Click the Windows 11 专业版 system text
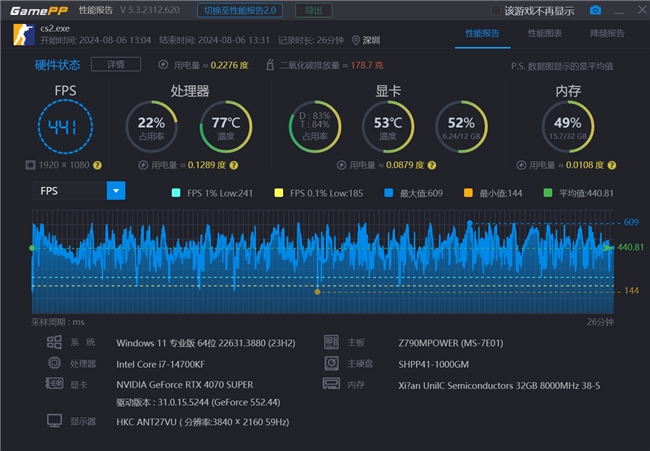Image resolution: width=650 pixels, height=451 pixels. [206, 343]
